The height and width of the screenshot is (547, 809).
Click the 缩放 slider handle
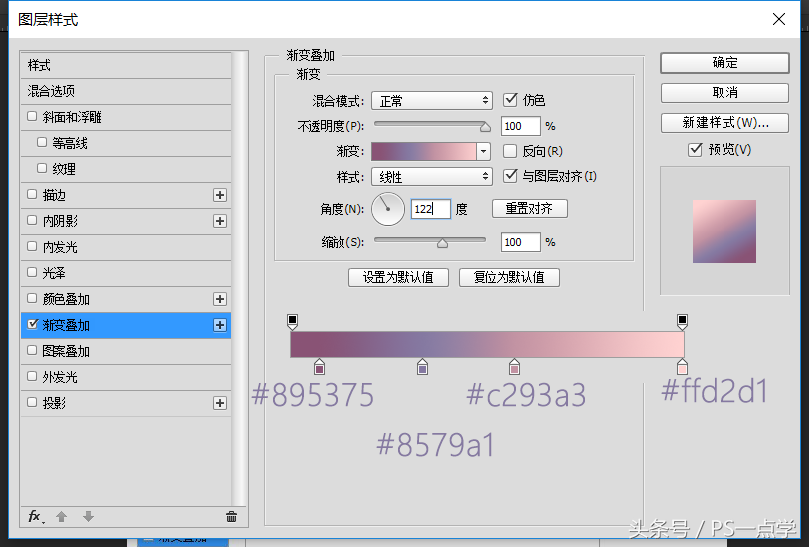[442, 243]
